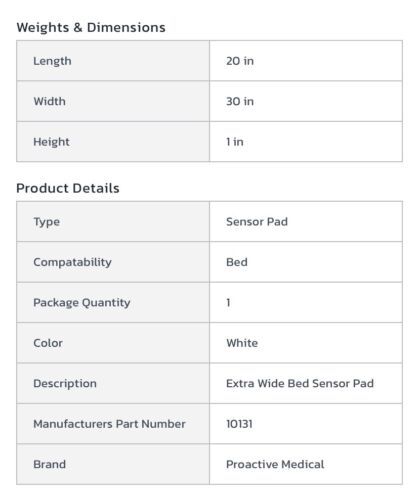419x500 pixels.
Task: Select the Height label cell
Action: (113, 142)
